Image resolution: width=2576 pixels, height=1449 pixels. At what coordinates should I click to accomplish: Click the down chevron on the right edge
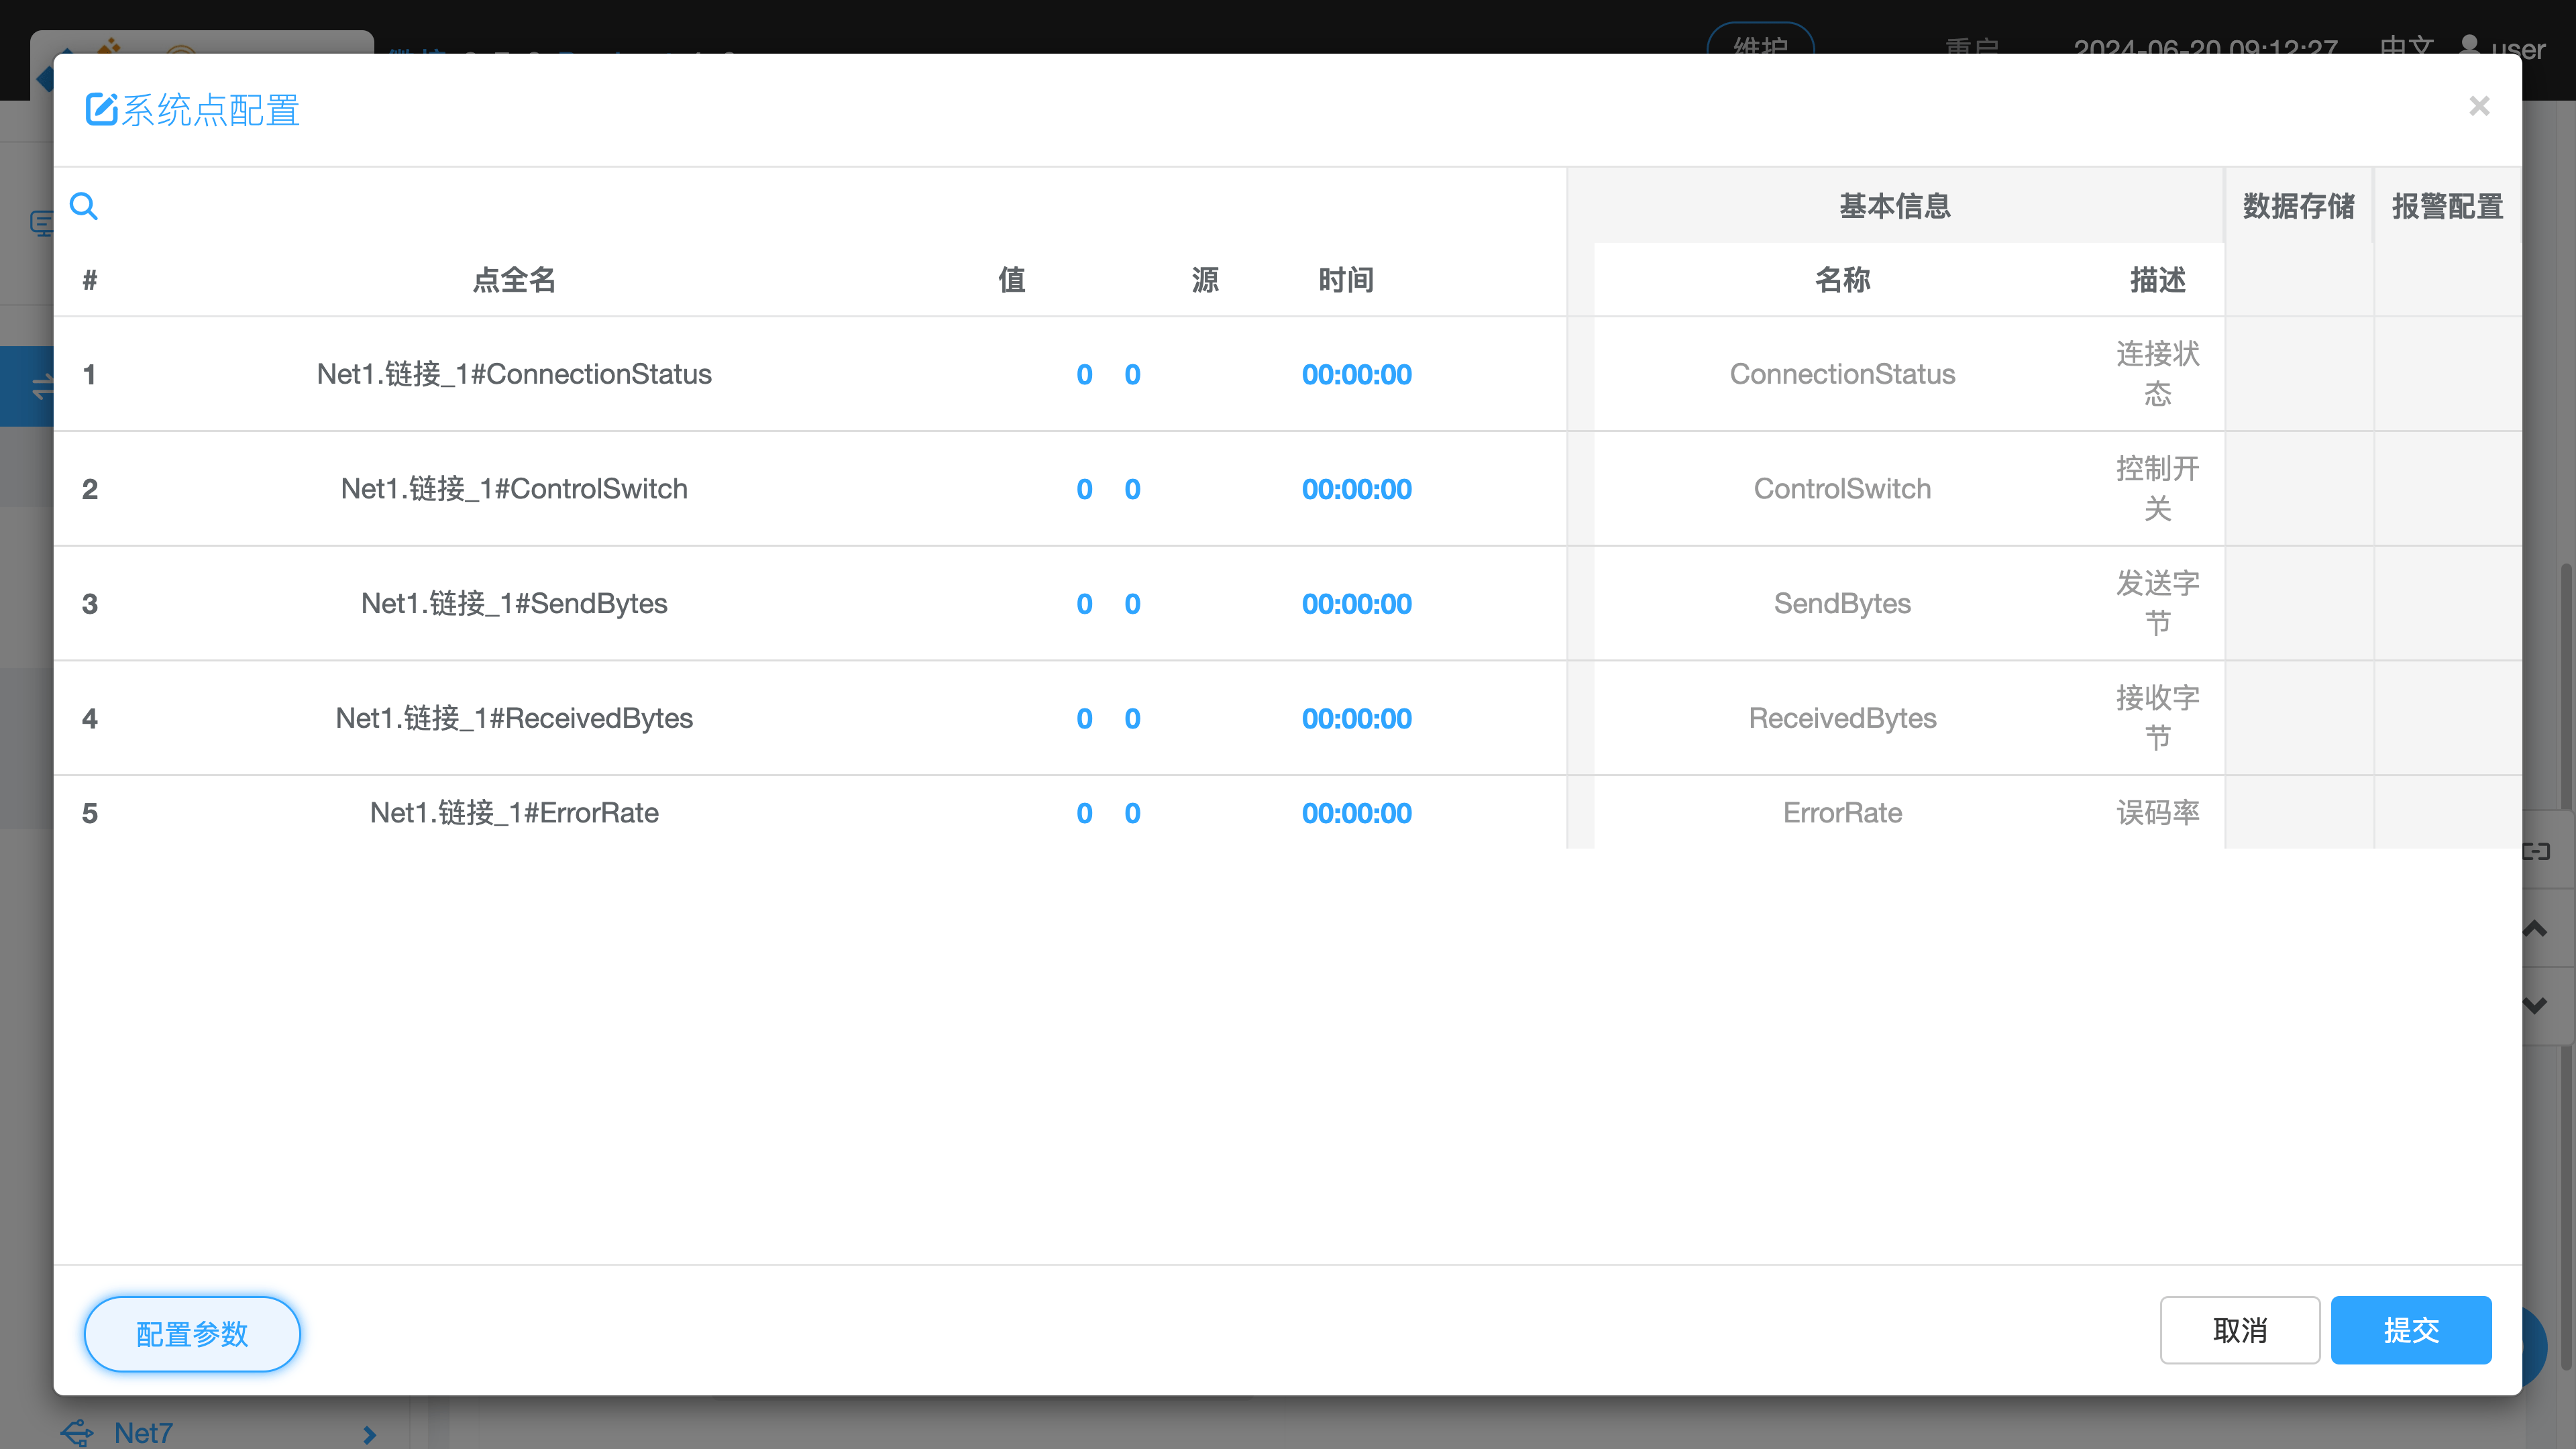[2535, 1005]
